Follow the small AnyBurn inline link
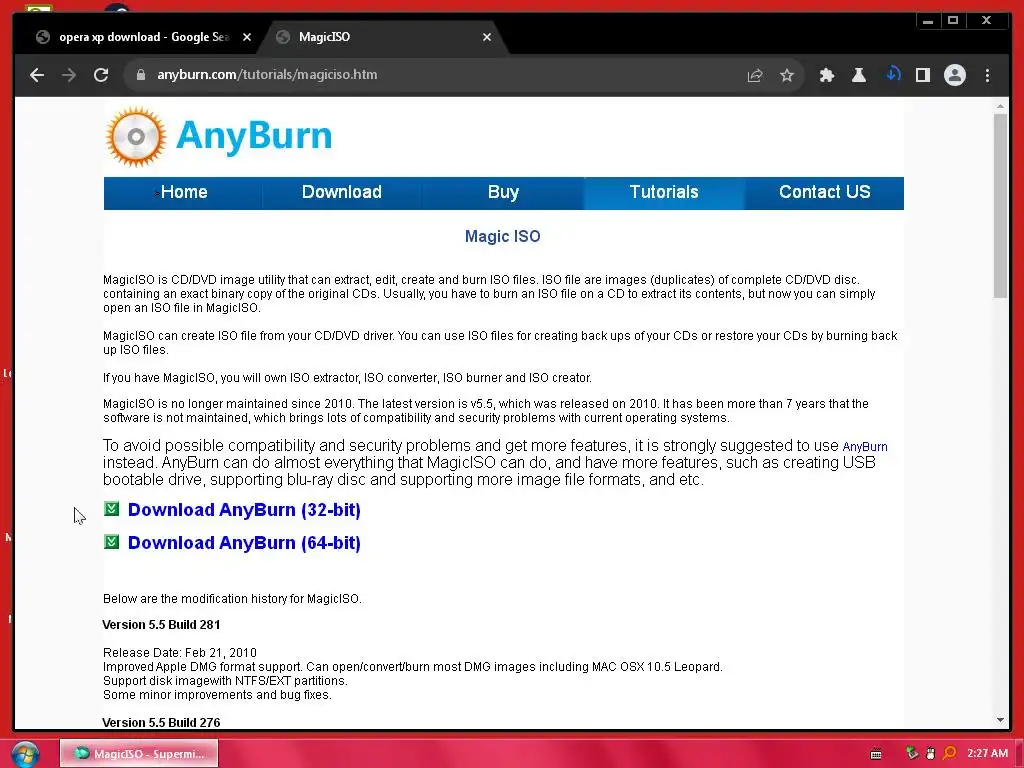The image size is (1024, 768). tap(865, 447)
